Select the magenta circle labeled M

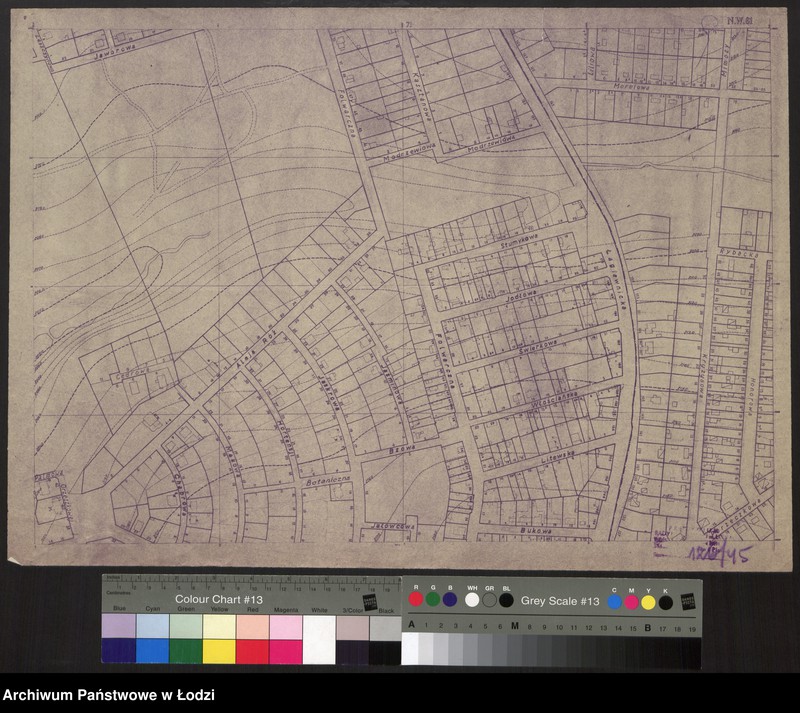click(x=631, y=601)
